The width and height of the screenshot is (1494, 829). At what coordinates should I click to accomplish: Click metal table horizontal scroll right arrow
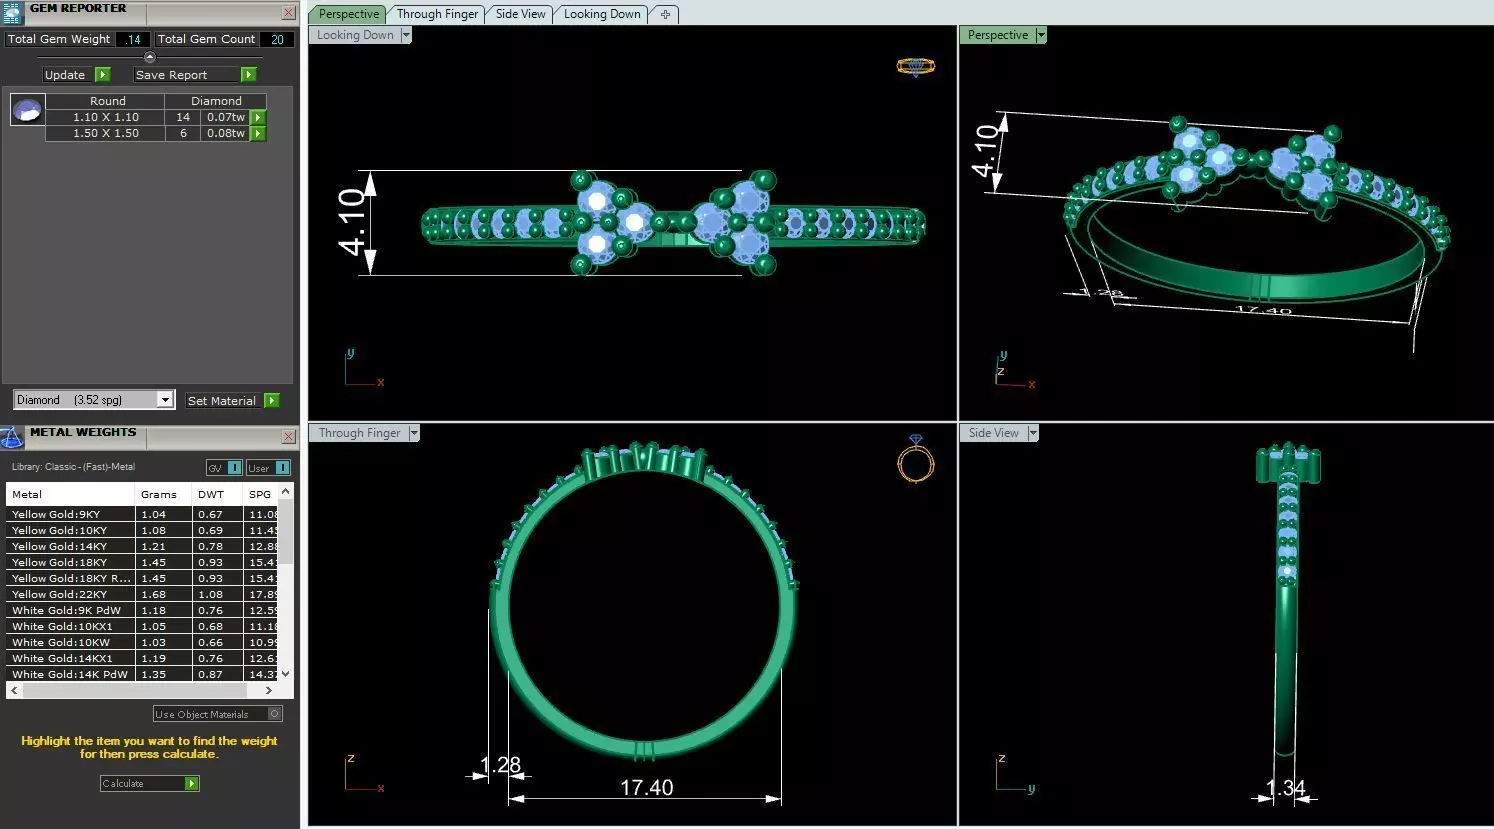tap(268, 690)
